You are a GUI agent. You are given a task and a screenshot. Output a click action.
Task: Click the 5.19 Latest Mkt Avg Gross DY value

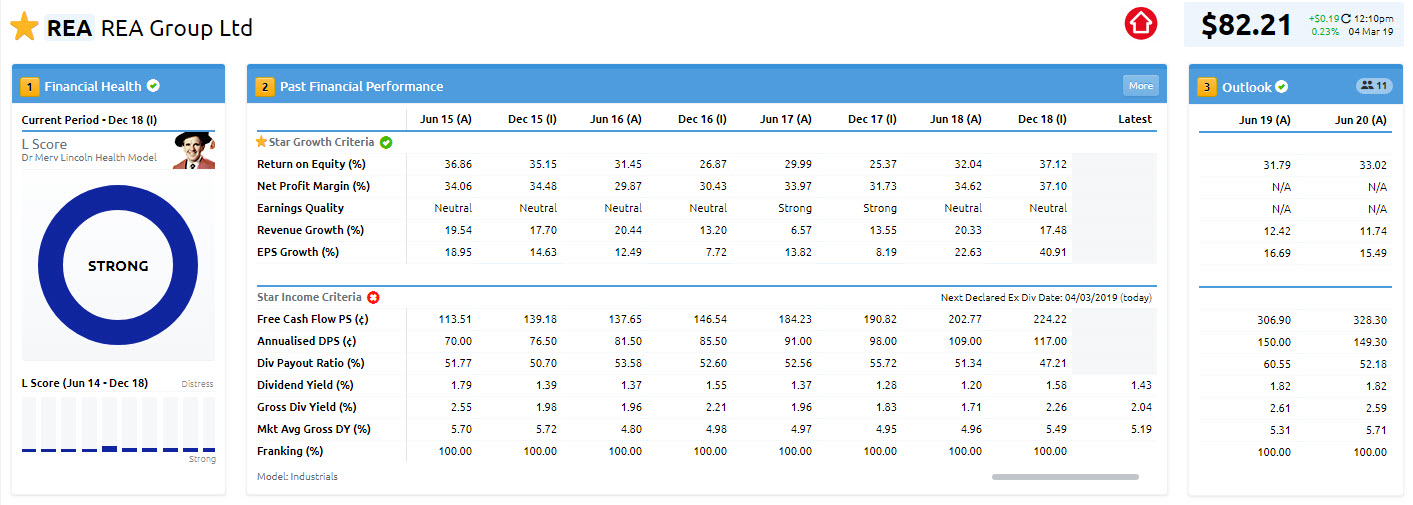(x=1140, y=429)
